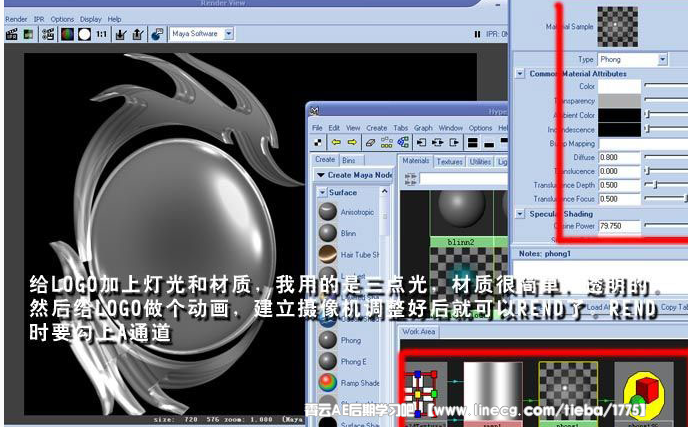
Task: Collapse the Surface section
Action: click(x=322, y=192)
